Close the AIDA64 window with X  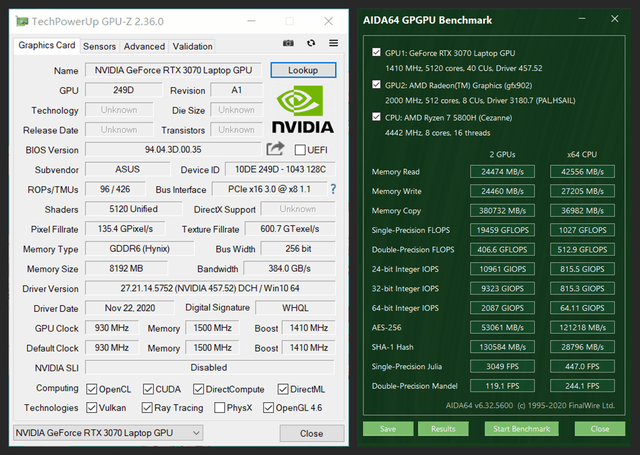point(615,19)
